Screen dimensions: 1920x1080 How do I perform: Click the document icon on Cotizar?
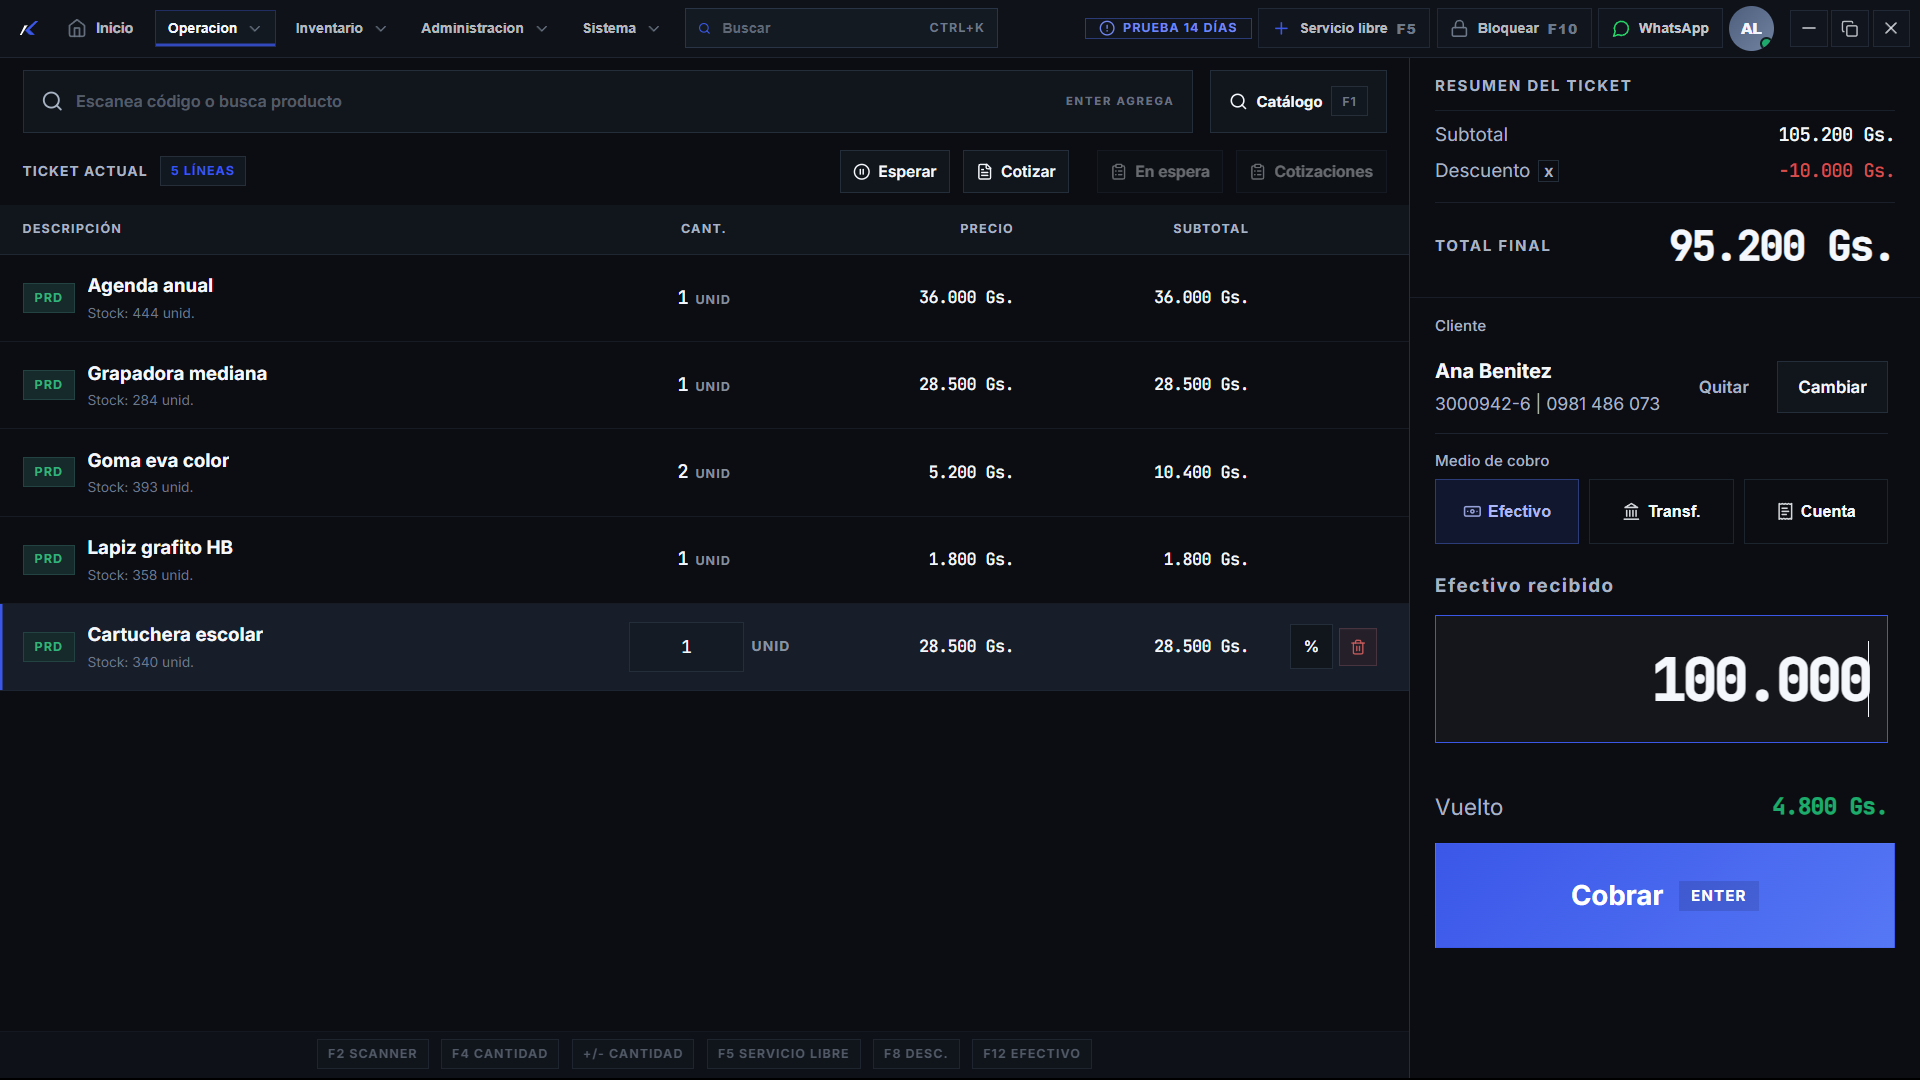click(984, 172)
